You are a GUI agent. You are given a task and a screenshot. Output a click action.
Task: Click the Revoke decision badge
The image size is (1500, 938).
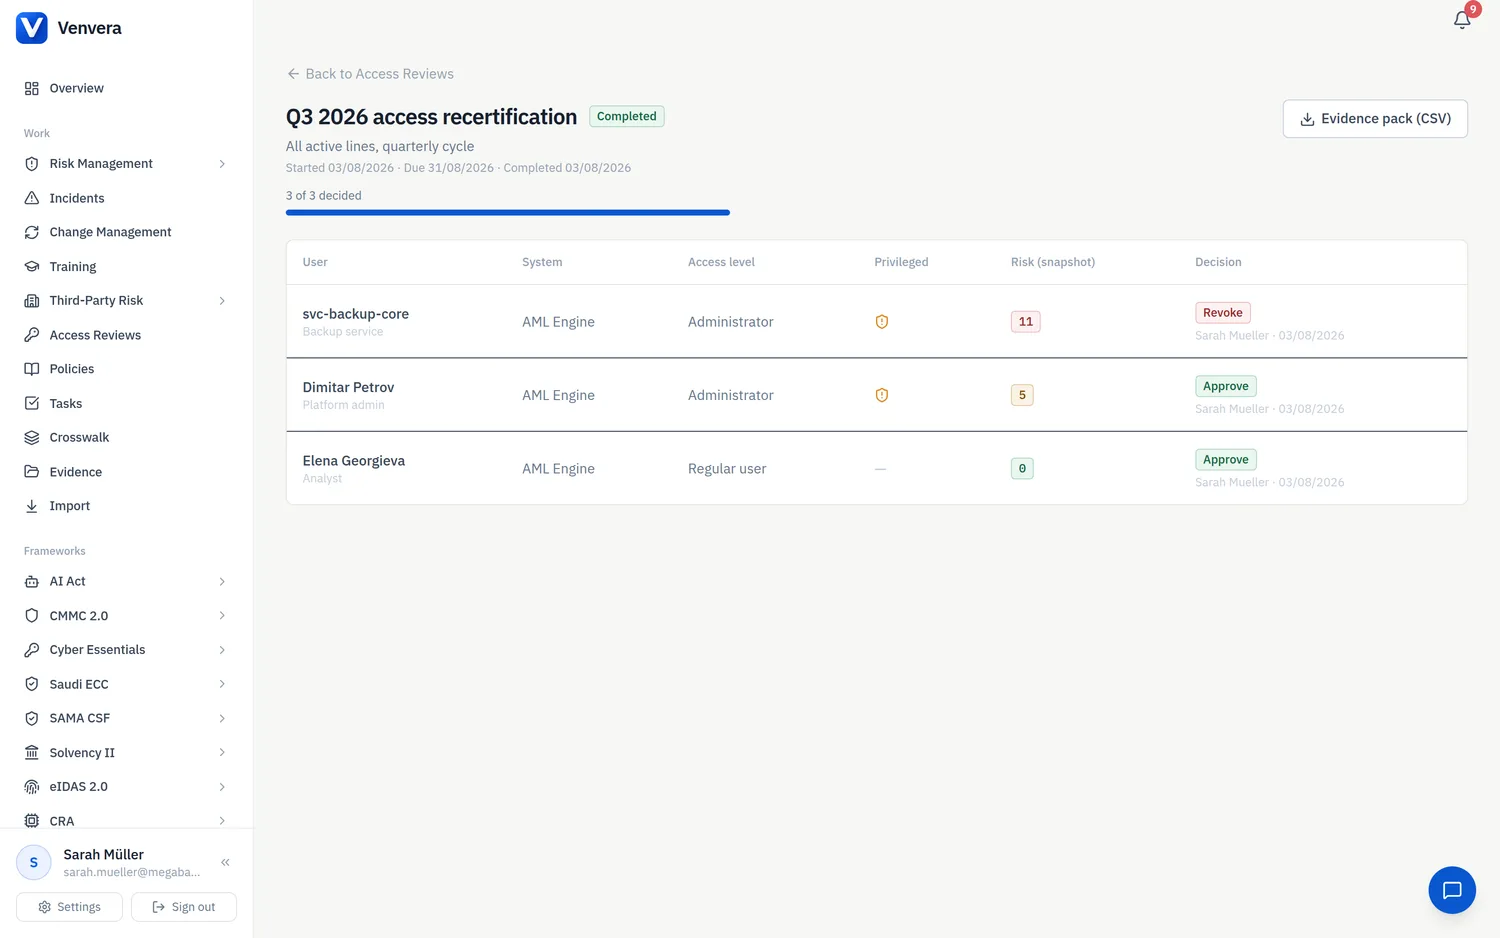pyautogui.click(x=1223, y=313)
